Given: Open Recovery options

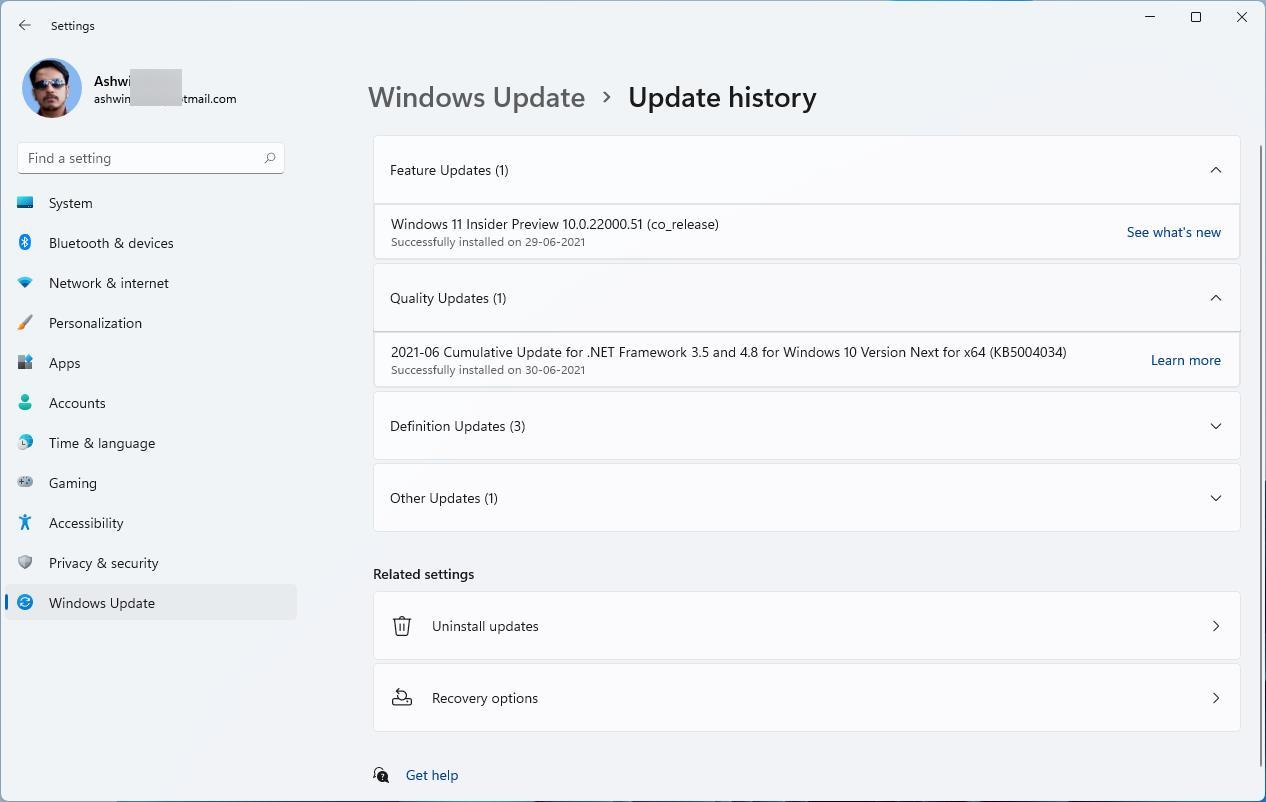Looking at the screenshot, I should click(x=806, y=698).
